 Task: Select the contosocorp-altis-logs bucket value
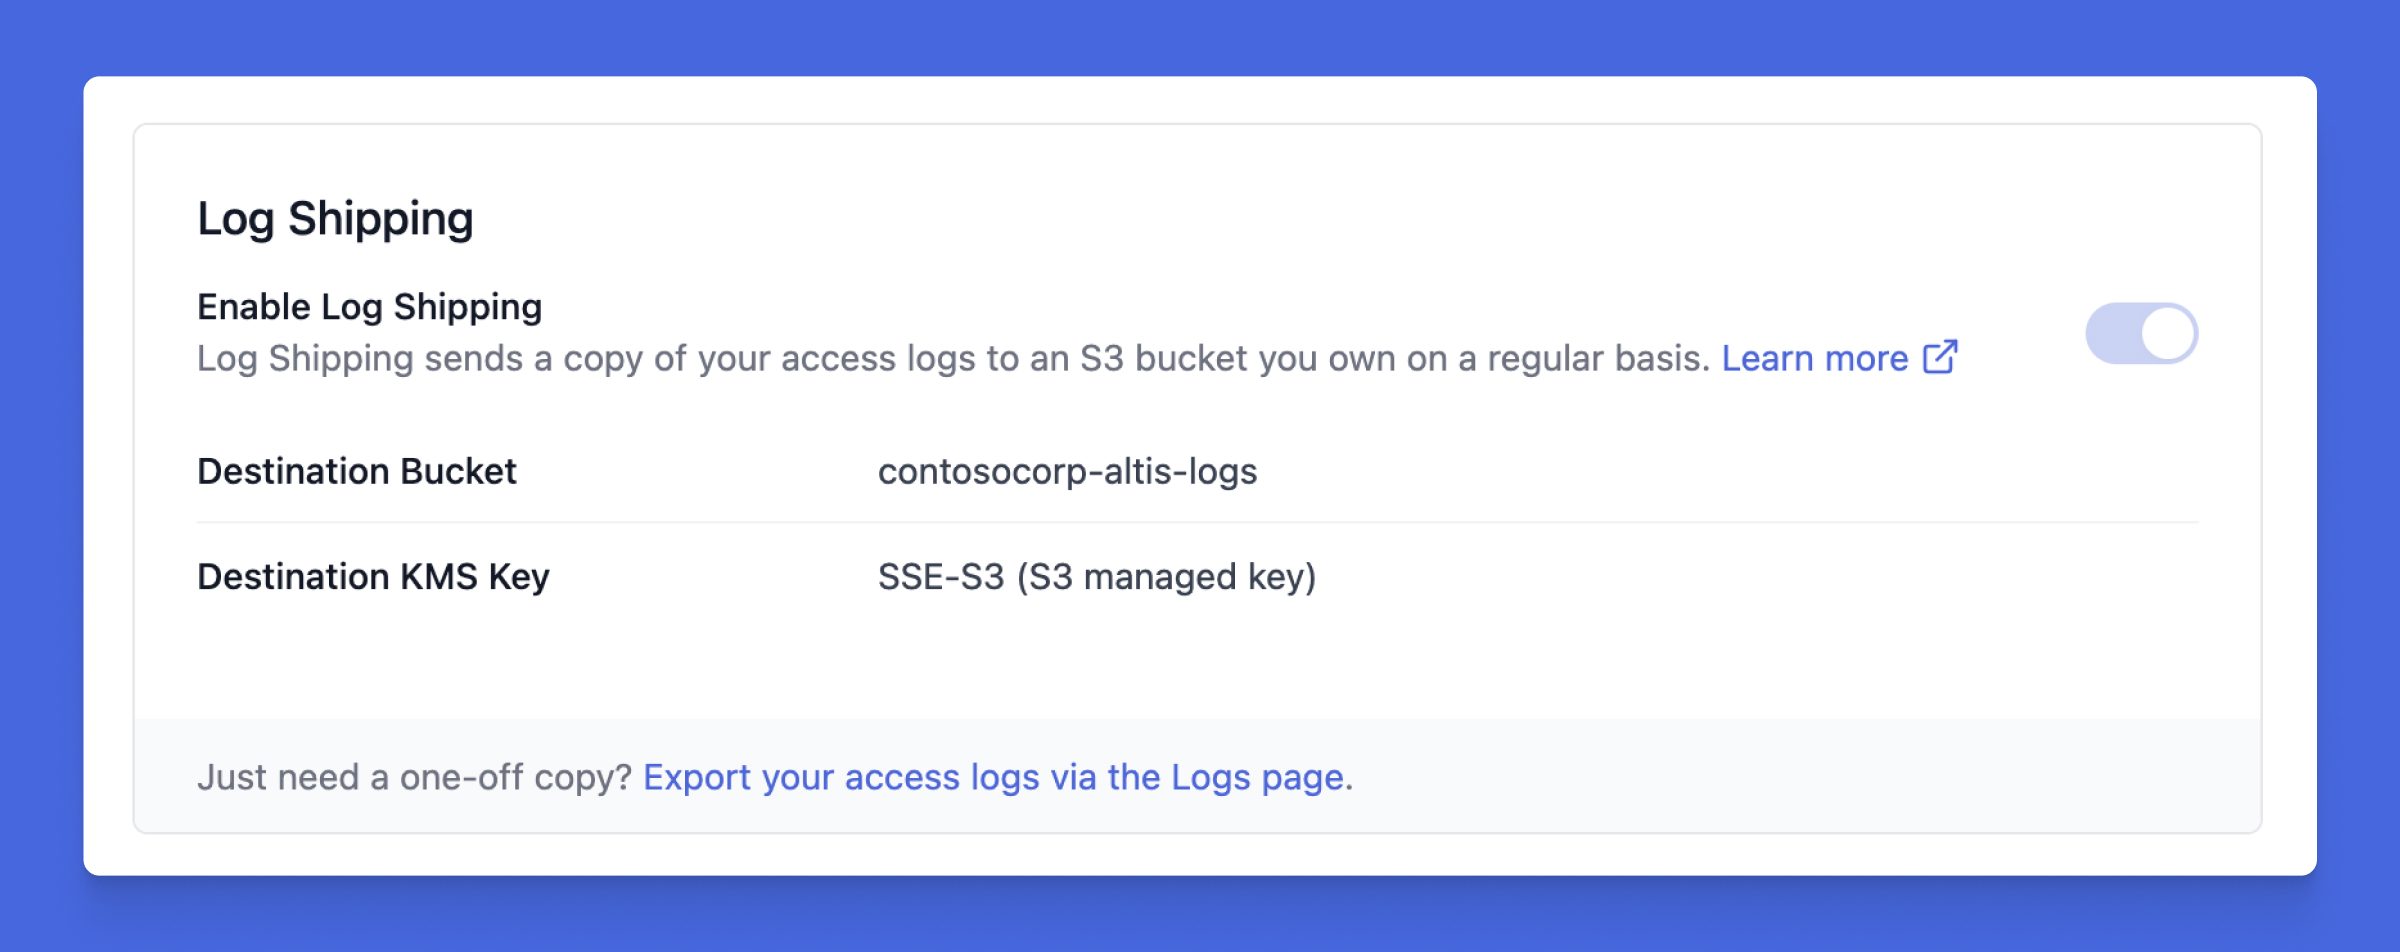tap(1067, 471)
